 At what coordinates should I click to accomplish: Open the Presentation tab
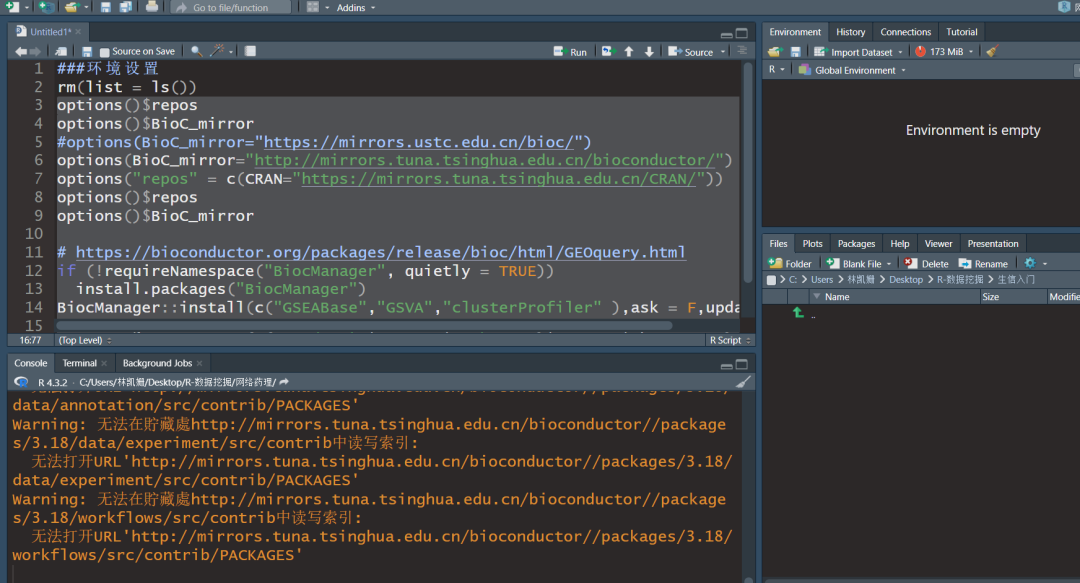(993, 244)
